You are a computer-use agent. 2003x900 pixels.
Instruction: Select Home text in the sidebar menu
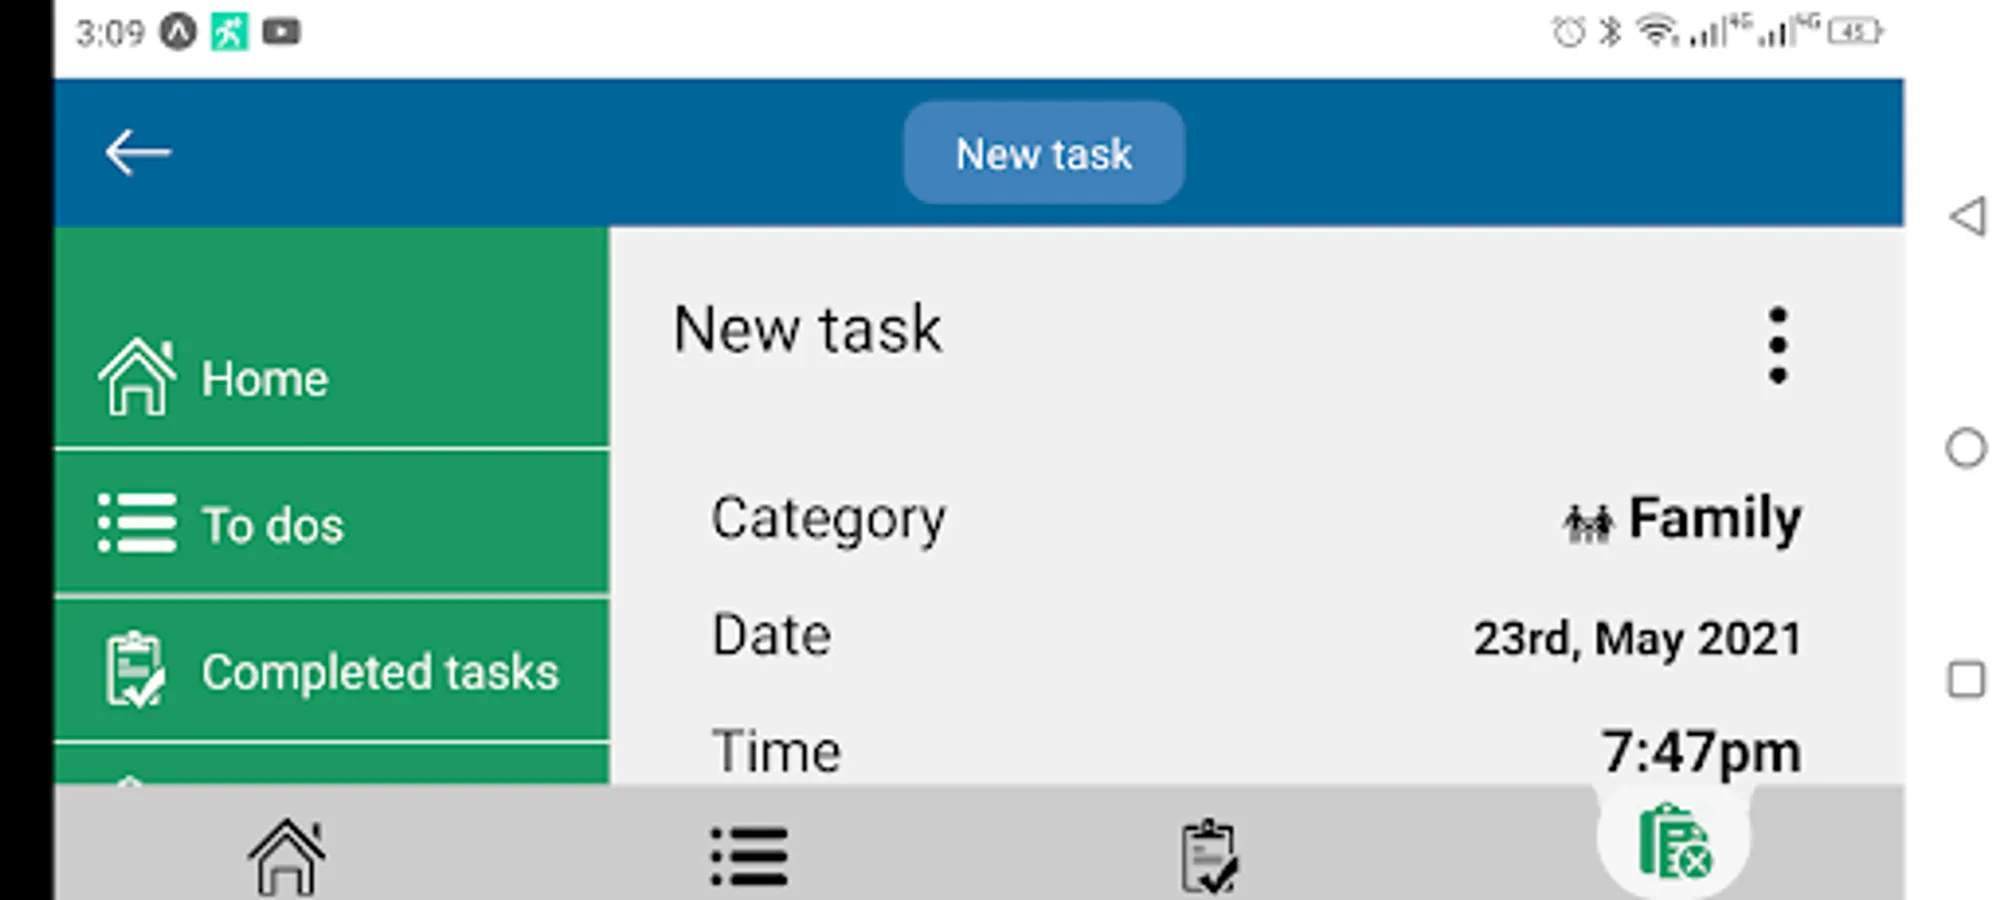(265, 379)
